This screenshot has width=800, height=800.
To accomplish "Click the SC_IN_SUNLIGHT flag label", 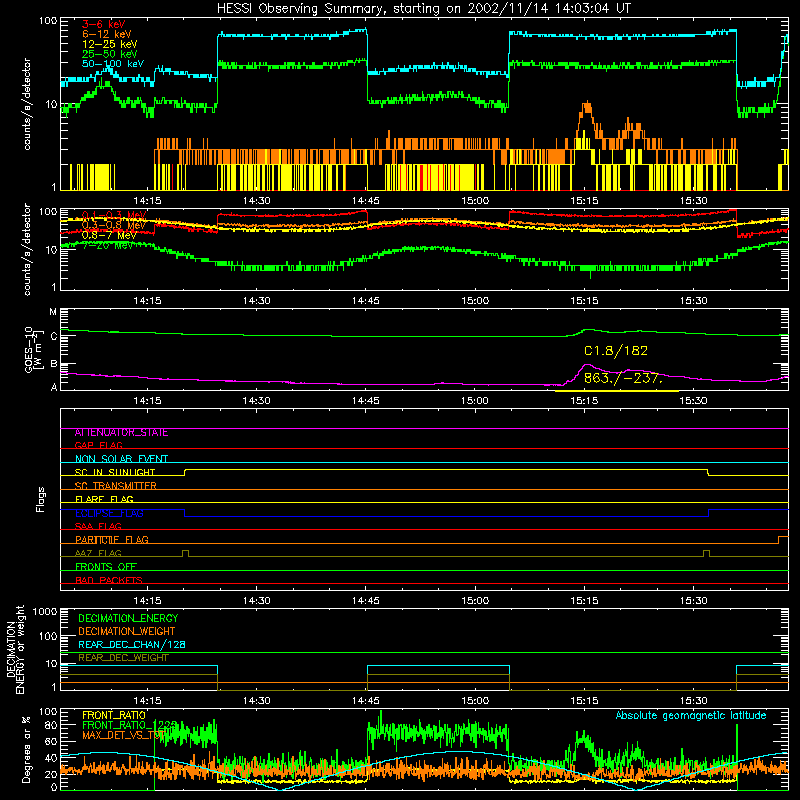I will tap(115, 472).
